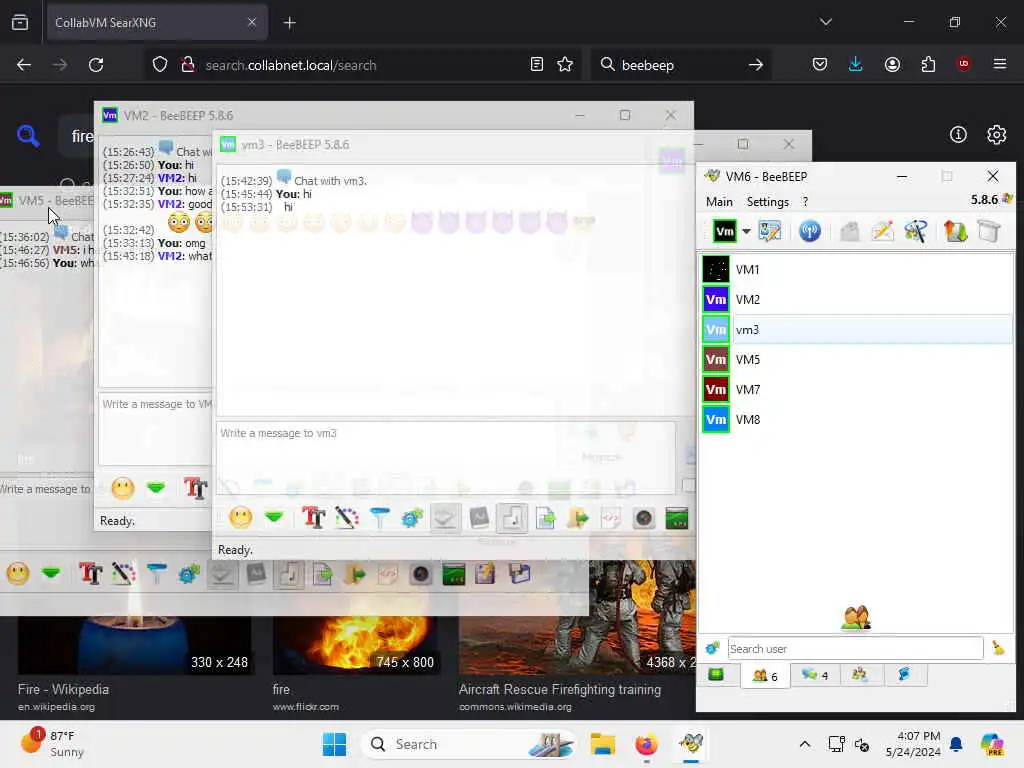The height and width of the screenshot is (768, 1024).
Task: Click the colorful-ring group icon in the VM6 toolbar
Action: tap(916, 231)
